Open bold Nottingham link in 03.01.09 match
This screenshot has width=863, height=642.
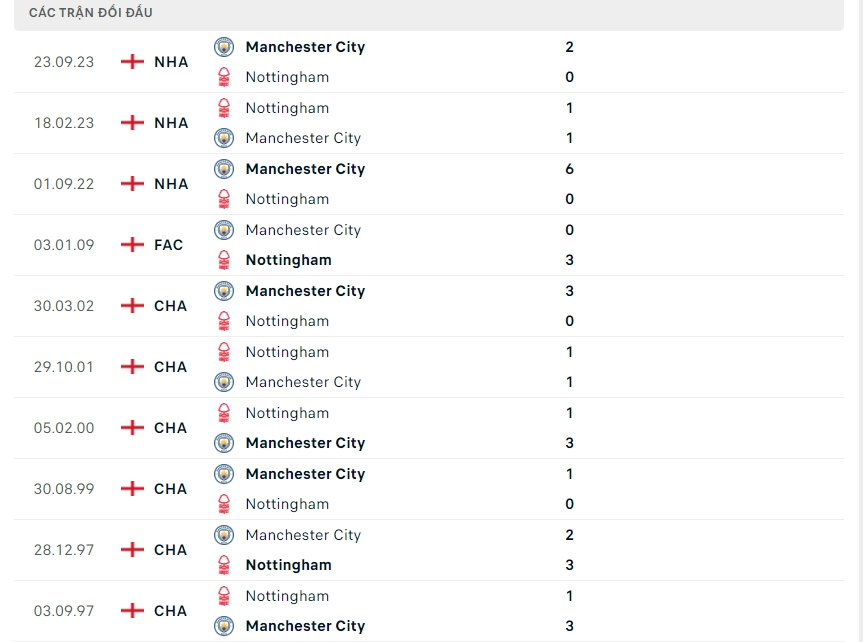pyautogui.click(x=288, y=260)
